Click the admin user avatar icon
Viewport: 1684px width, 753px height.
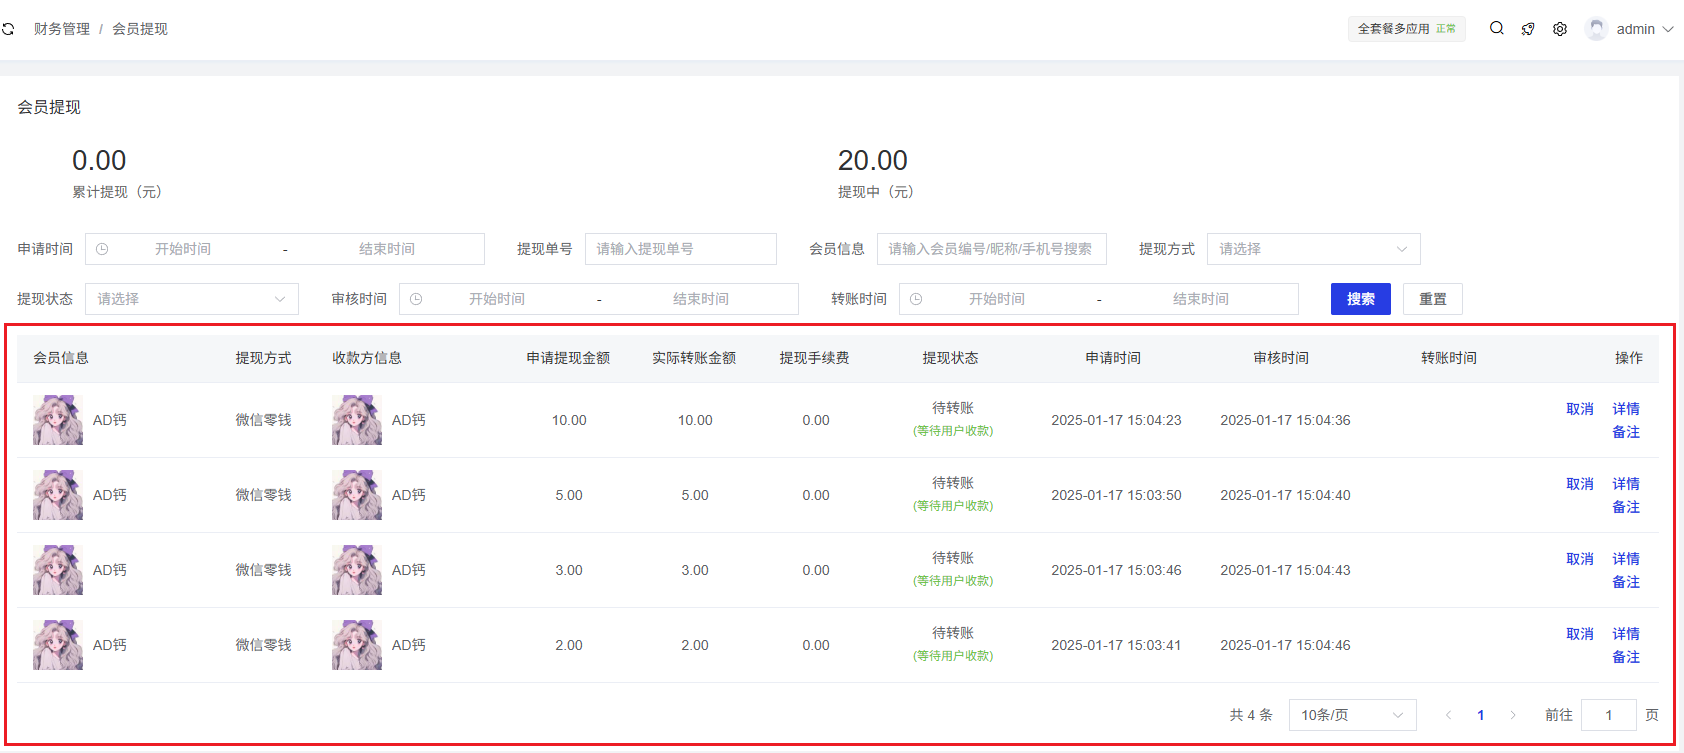[1596, 29]
